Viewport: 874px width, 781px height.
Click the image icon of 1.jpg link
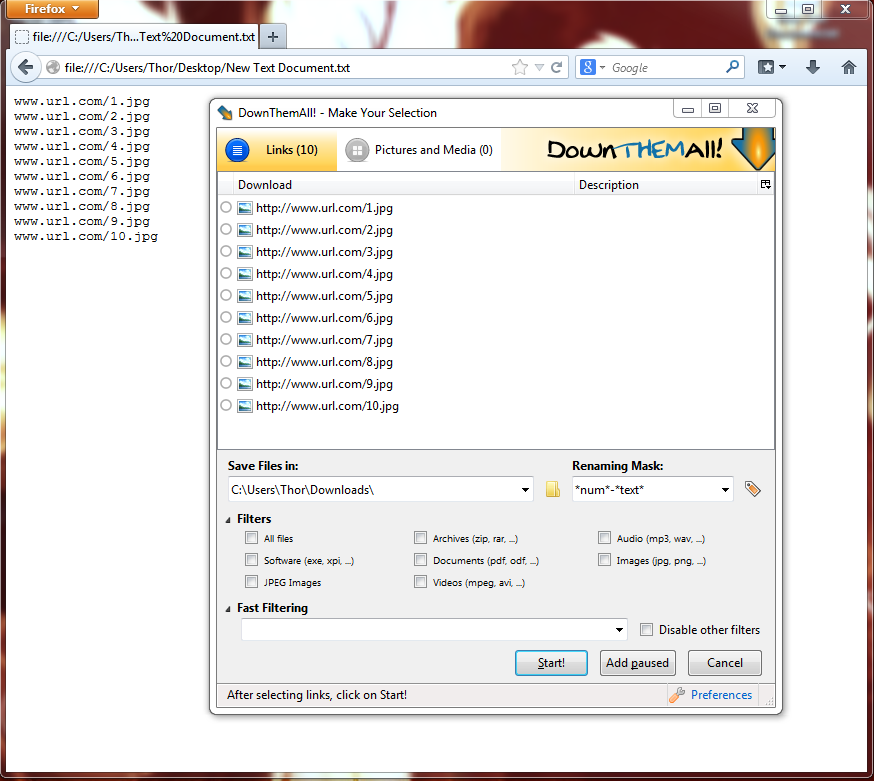tap(244, 208)
